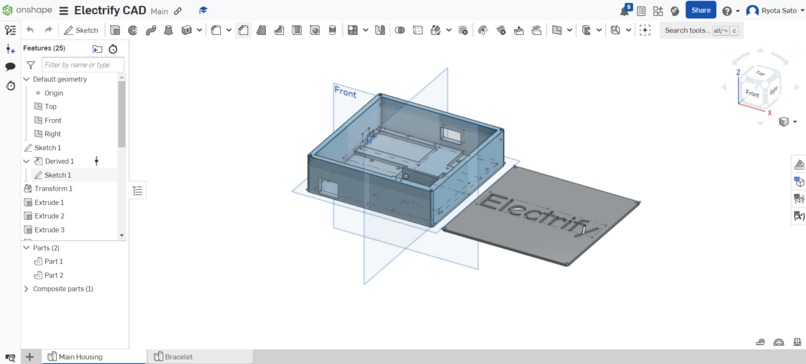
Task: Open the Help menu dropdown
Action: (730, 11)
